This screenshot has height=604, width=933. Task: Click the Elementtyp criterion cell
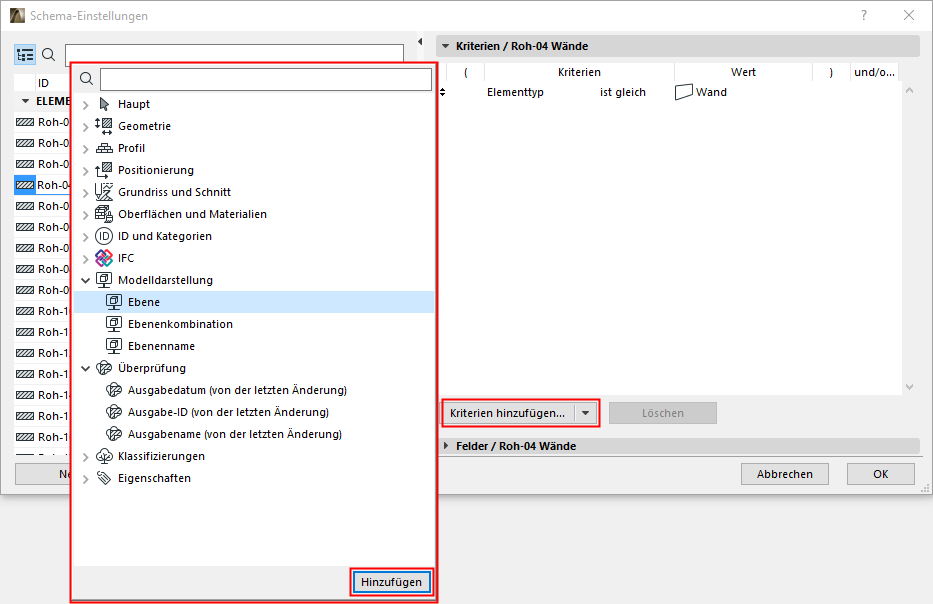(x=515, y=92)
